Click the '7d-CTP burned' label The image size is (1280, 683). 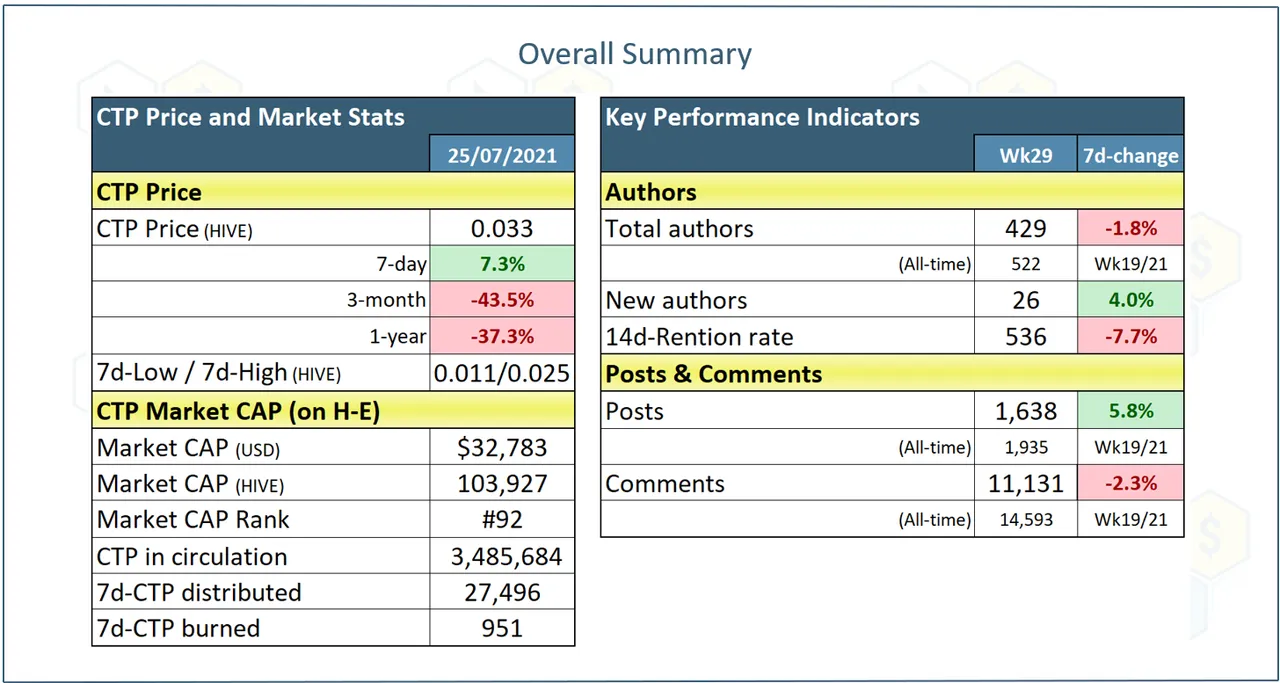click(178, 629)
